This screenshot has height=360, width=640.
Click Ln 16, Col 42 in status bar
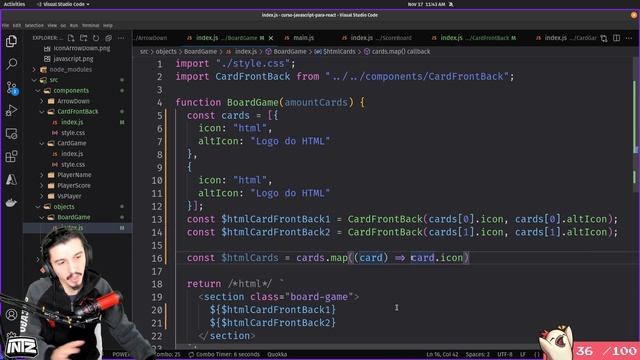pyautogui.click(x=442, y=354)
